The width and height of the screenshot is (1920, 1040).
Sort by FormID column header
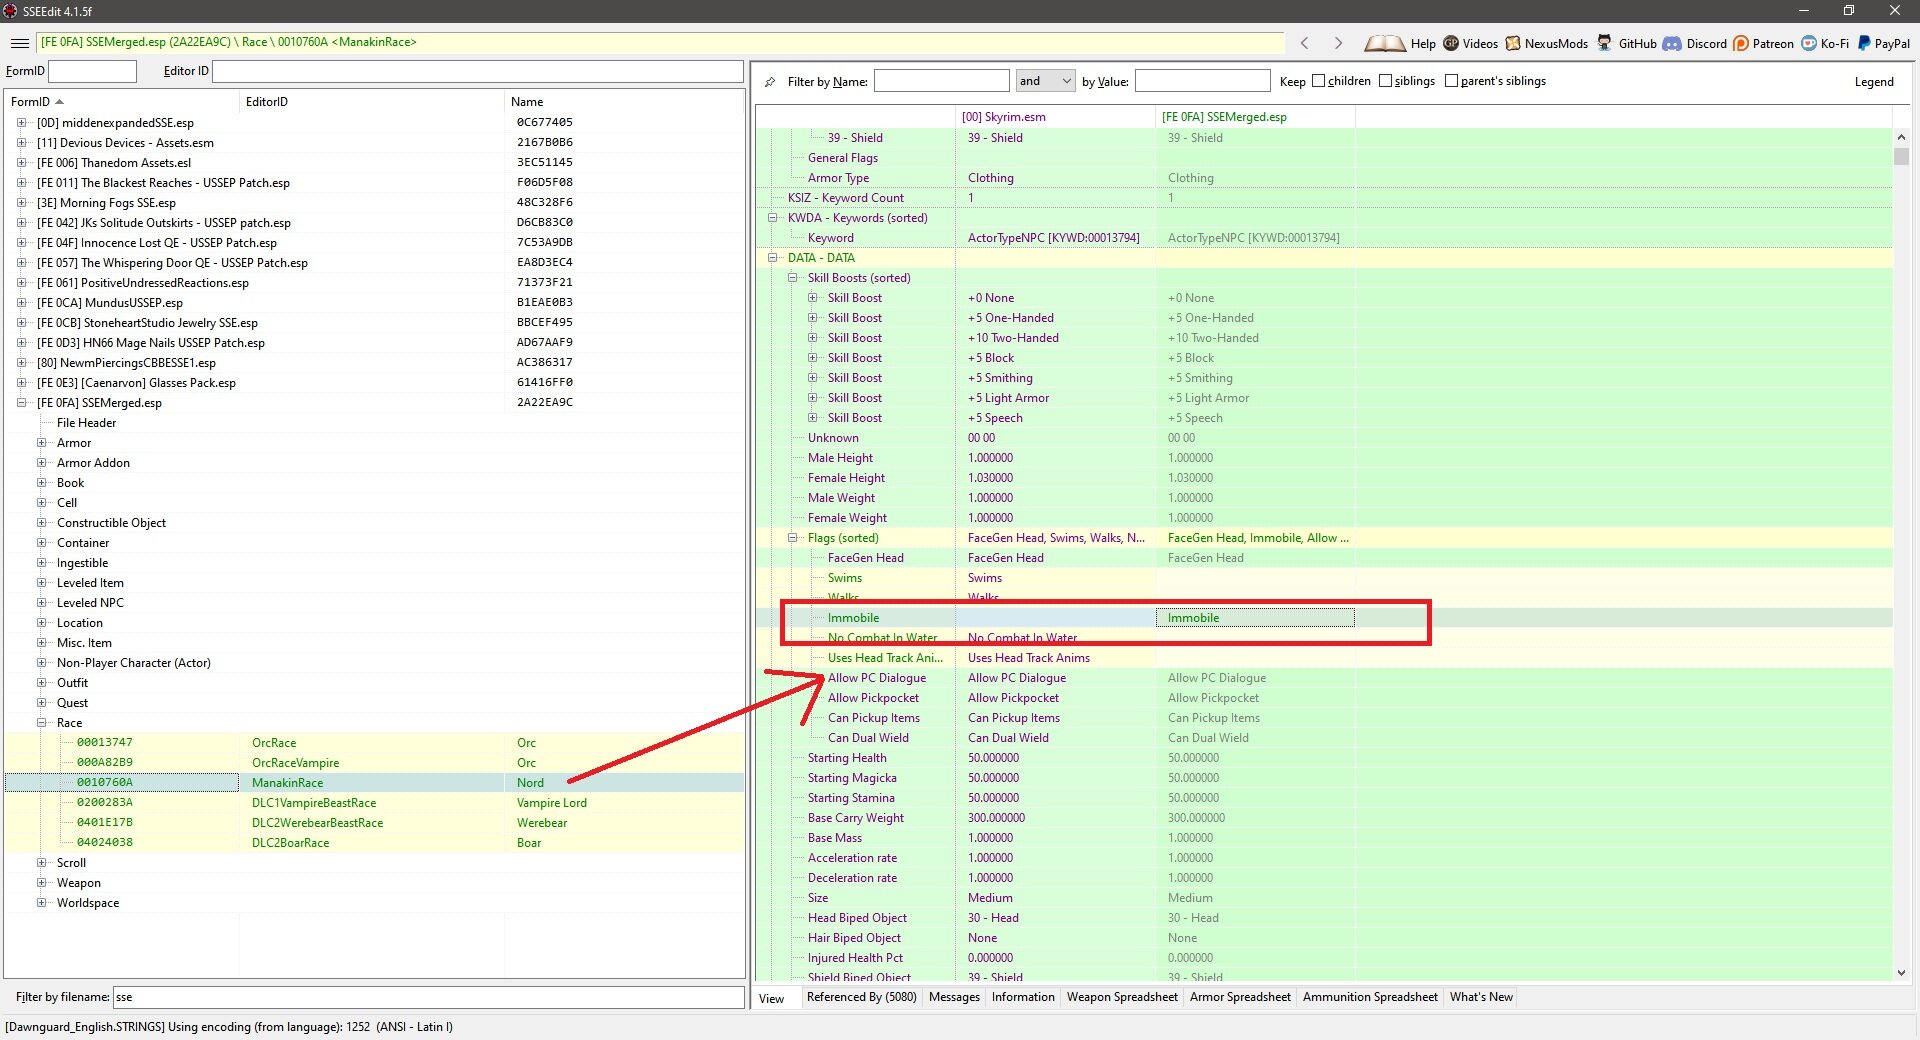click(122, 102)
